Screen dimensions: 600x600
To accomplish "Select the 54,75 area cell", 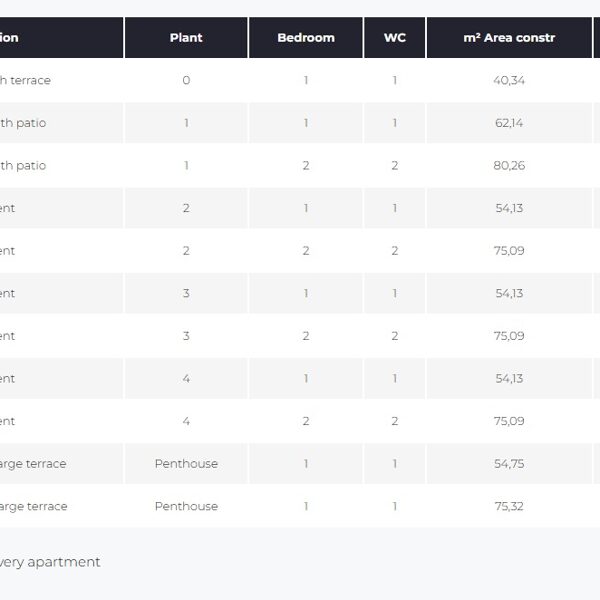I will point(509,464).
